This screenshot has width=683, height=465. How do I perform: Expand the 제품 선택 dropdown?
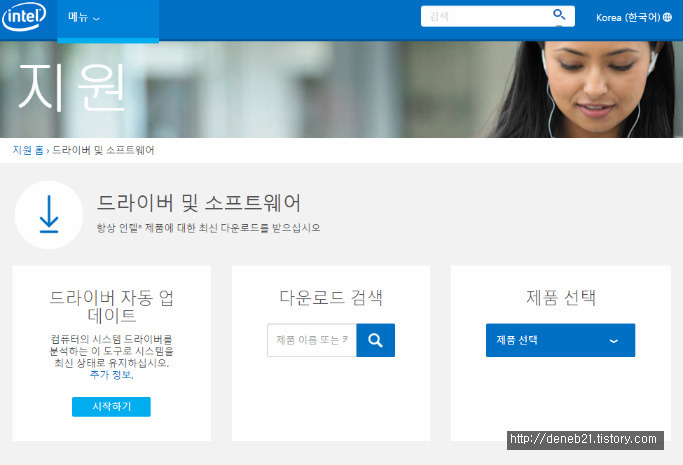tap(560, 340)
